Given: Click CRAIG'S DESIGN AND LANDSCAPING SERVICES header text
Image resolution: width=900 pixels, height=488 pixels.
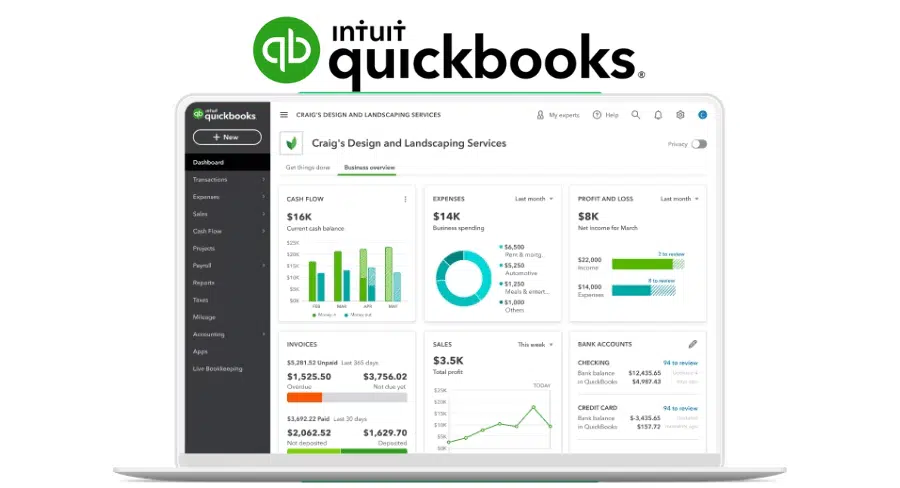Looking at the screenshot, I should pyautogui.click(x=368, y=115).
